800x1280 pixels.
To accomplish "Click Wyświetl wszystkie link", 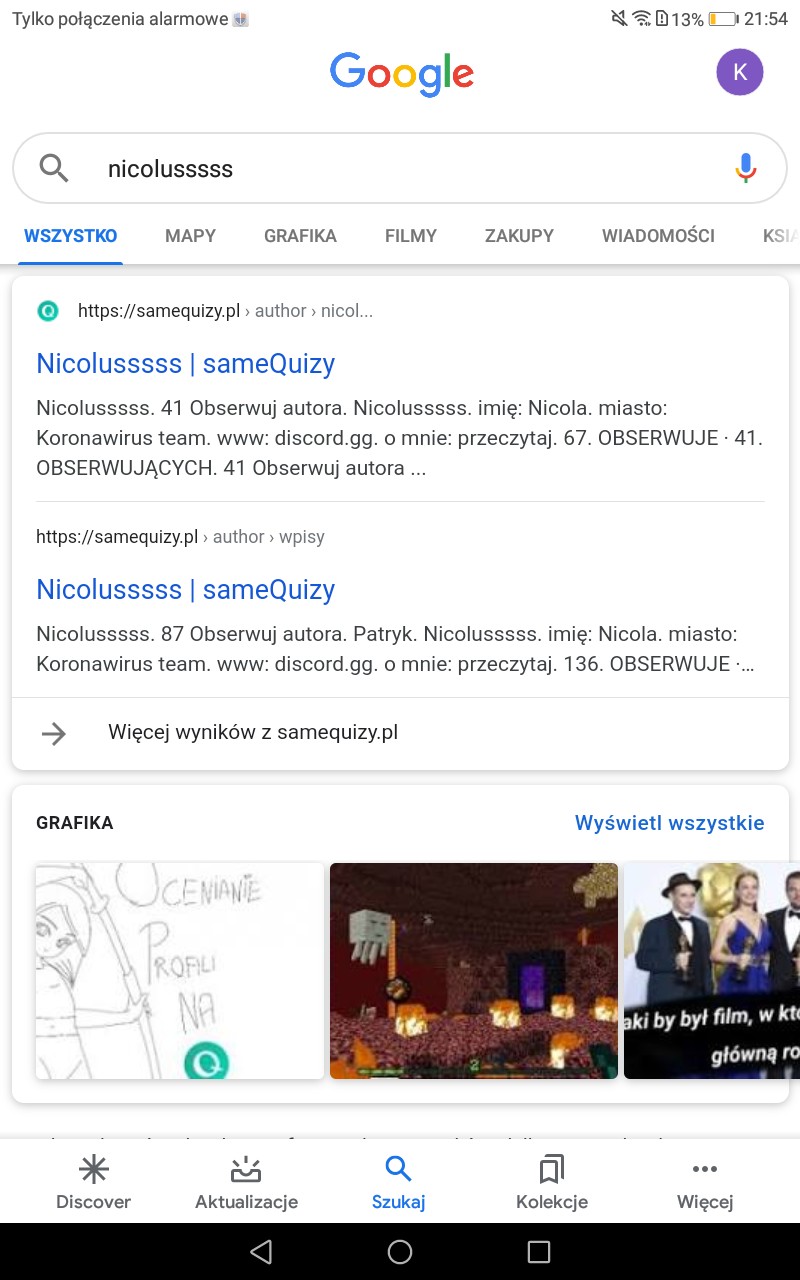I will pos(669,823).
